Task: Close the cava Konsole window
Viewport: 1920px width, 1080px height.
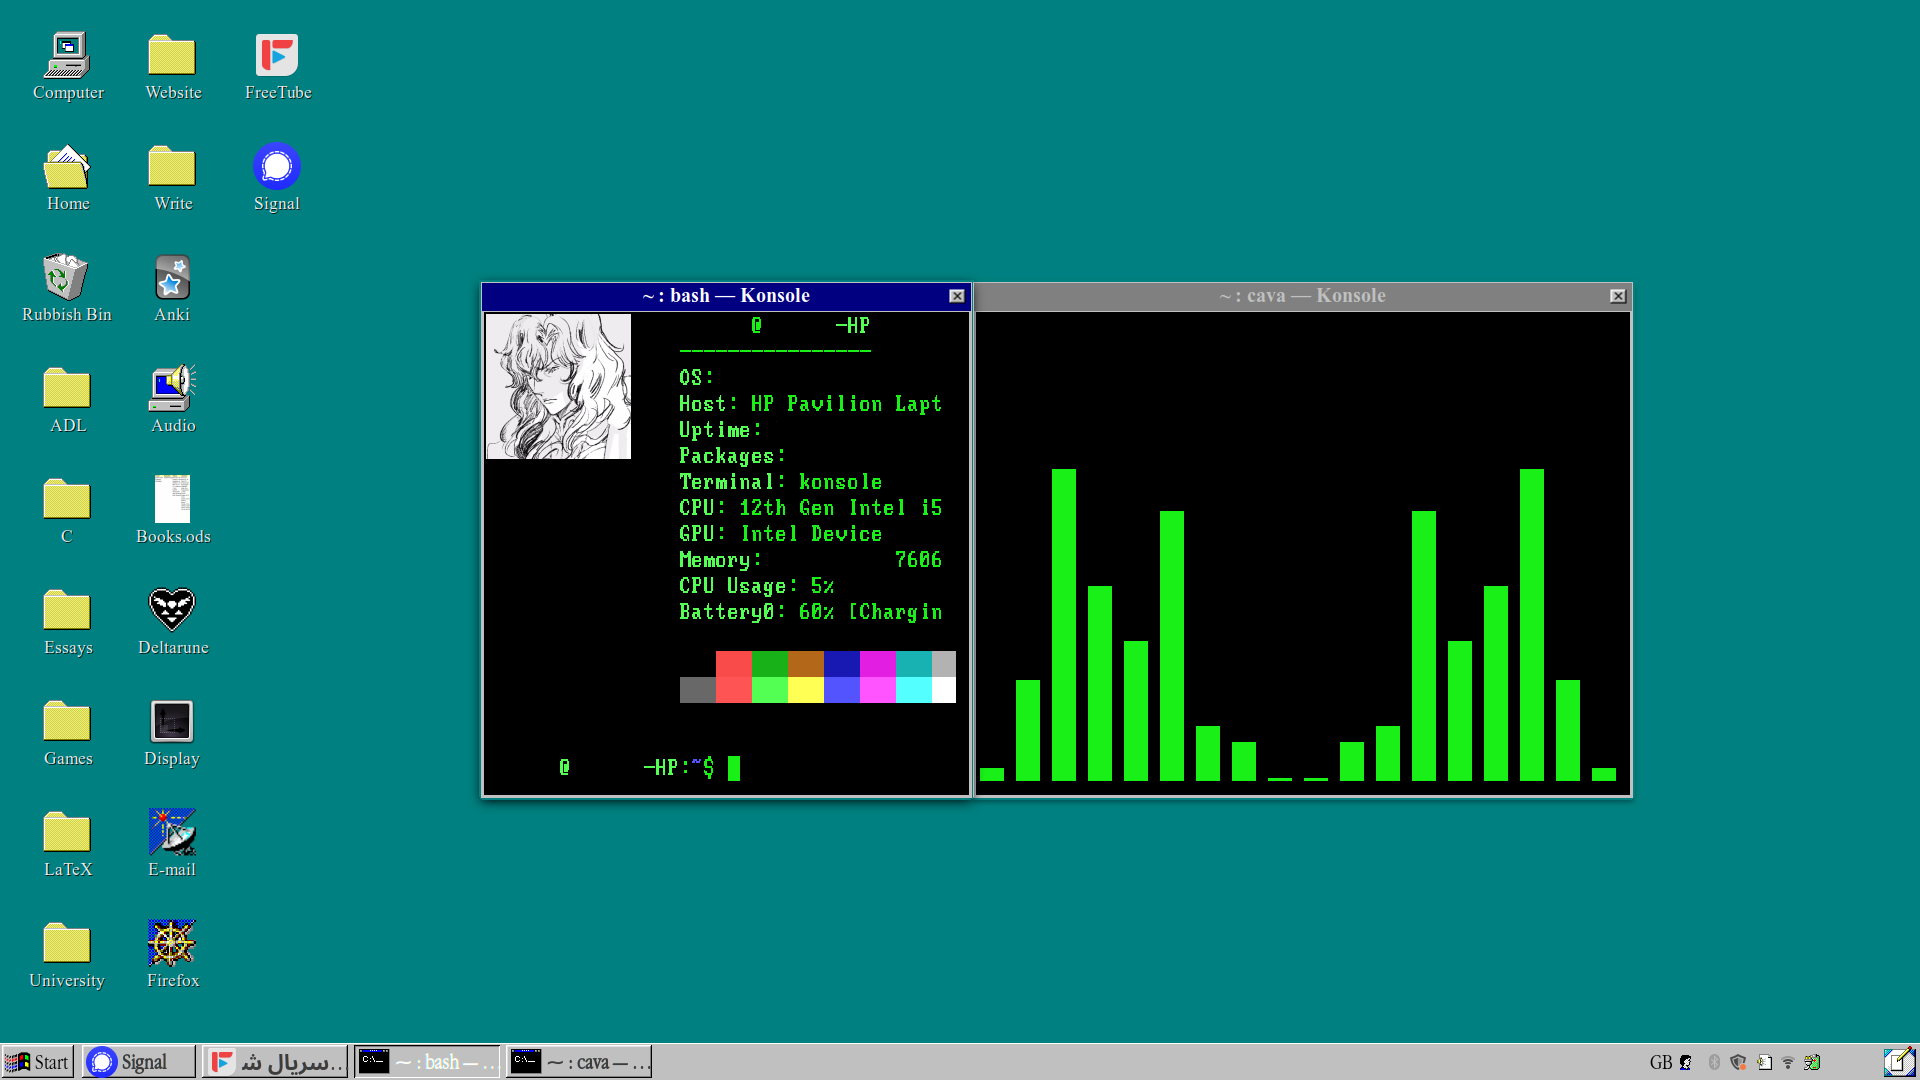Action: point(1618,296)
